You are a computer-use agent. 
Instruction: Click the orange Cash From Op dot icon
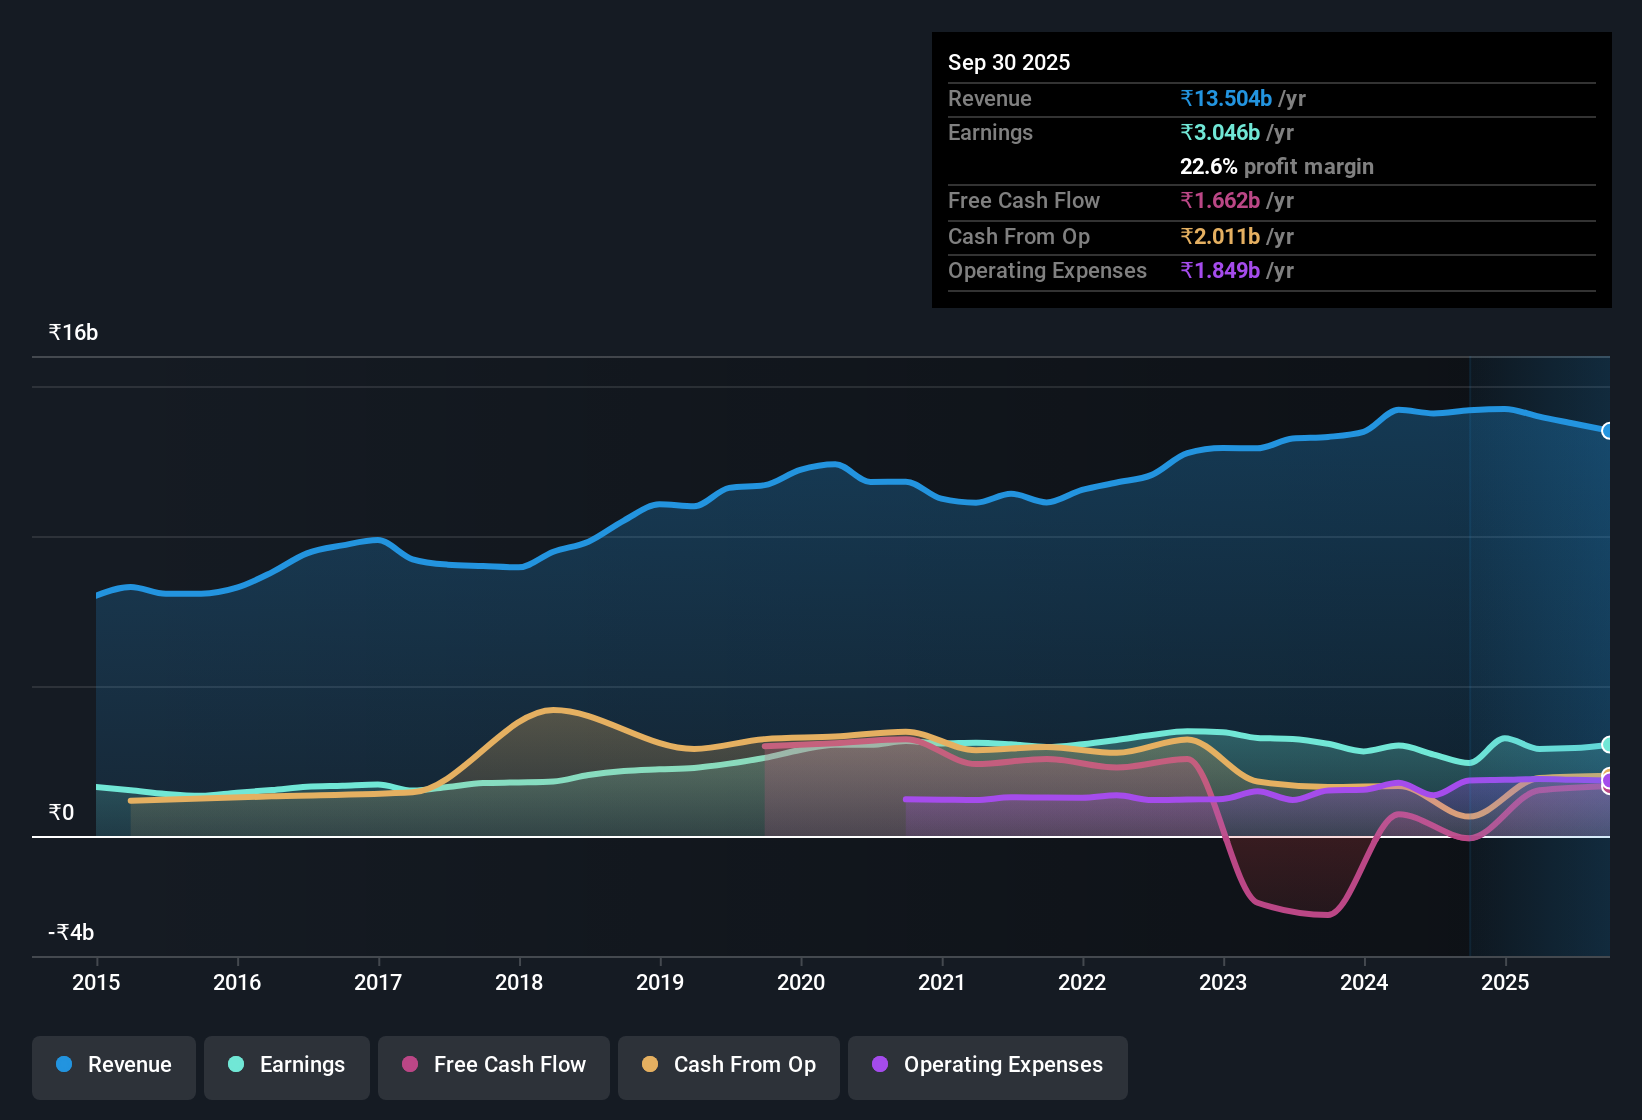click(x=650, y=1065)
